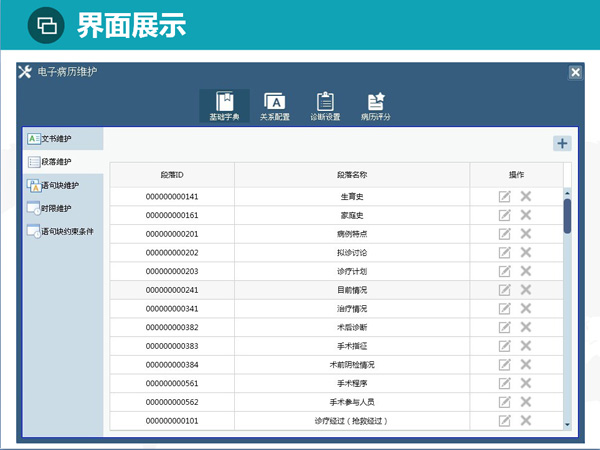The image size is (600, 450).
Task: Delete row with ID 00000000384
Action: (x=526, y=365)
